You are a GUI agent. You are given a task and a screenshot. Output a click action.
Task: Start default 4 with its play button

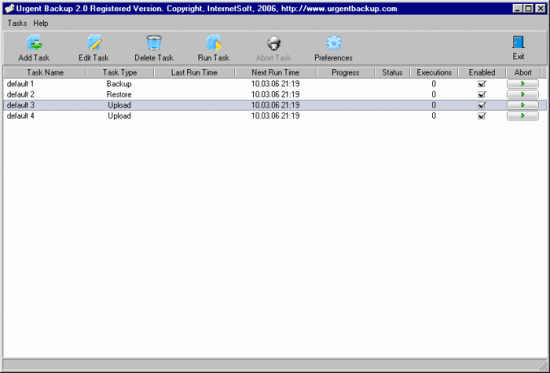523,116
